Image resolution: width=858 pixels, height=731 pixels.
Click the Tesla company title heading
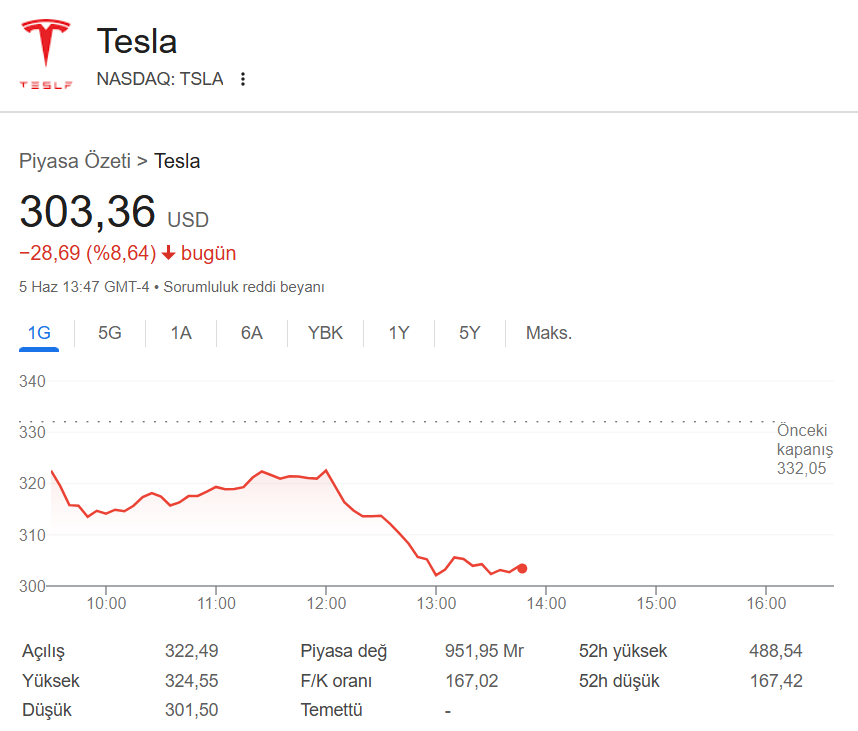point(137,42)
